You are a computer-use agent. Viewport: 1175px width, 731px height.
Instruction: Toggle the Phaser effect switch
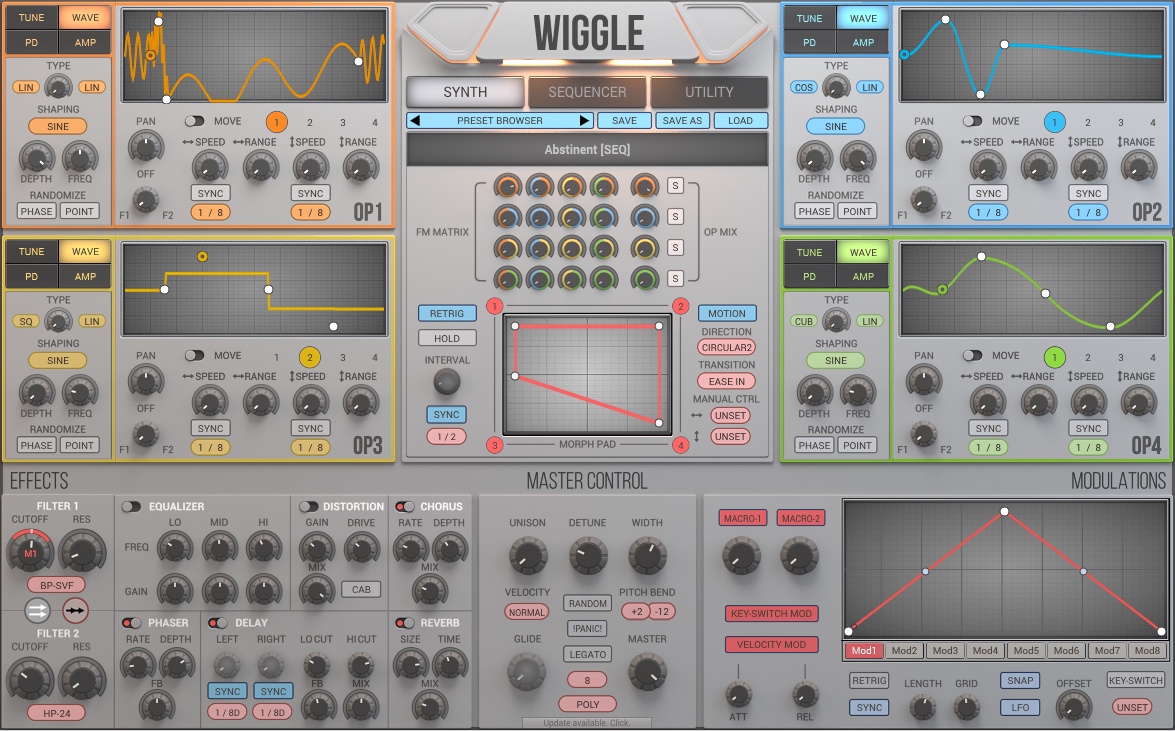[x=132, y=623]
